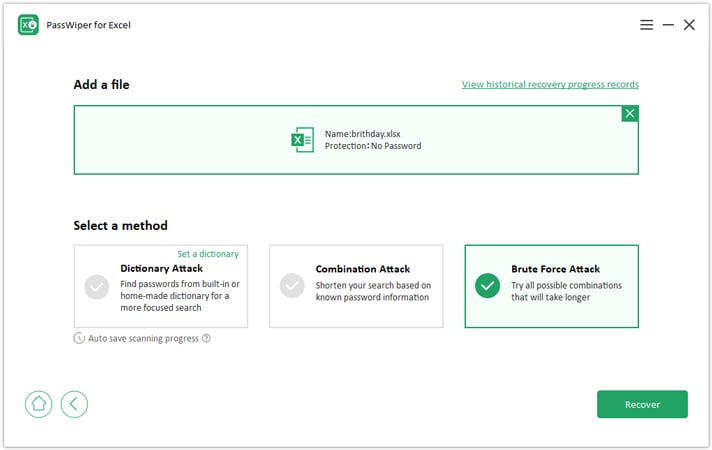This screenshot has height=450, width=712.
Task: Go to home screen icon
Action: (x=39, y=404)
